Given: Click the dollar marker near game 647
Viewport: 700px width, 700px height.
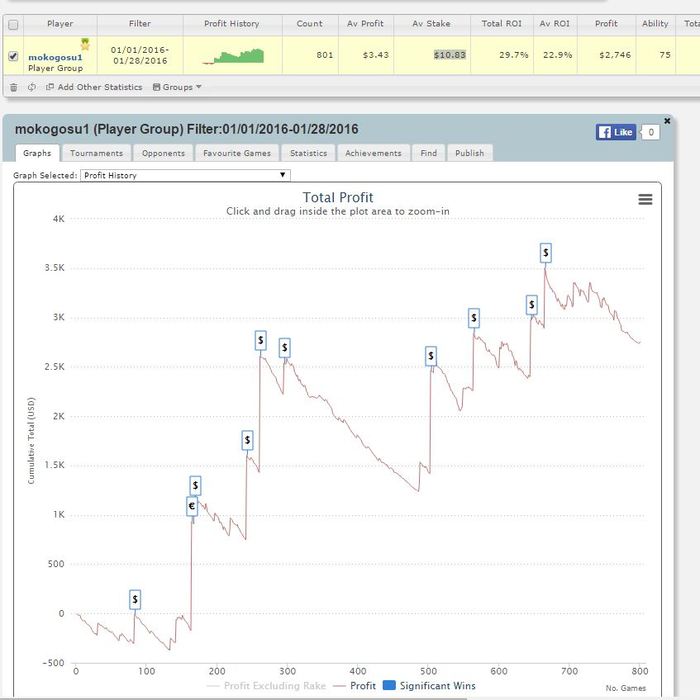Looking at the screenshot, I should pyautogui.click(x=532, y=305).
